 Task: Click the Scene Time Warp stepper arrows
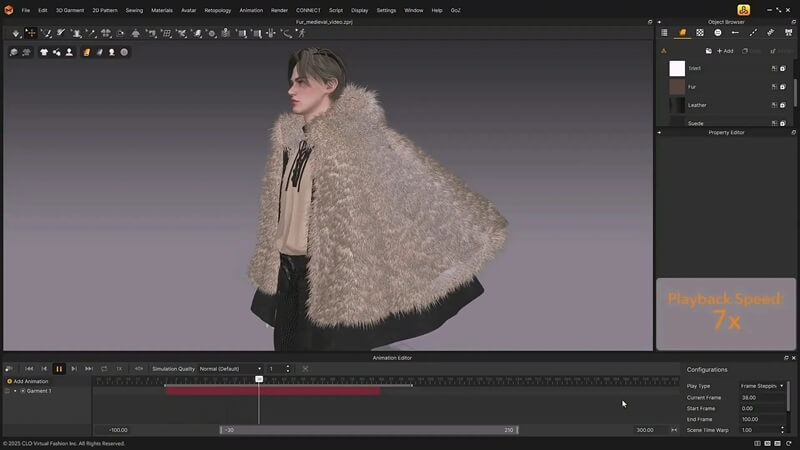[782, 430]
